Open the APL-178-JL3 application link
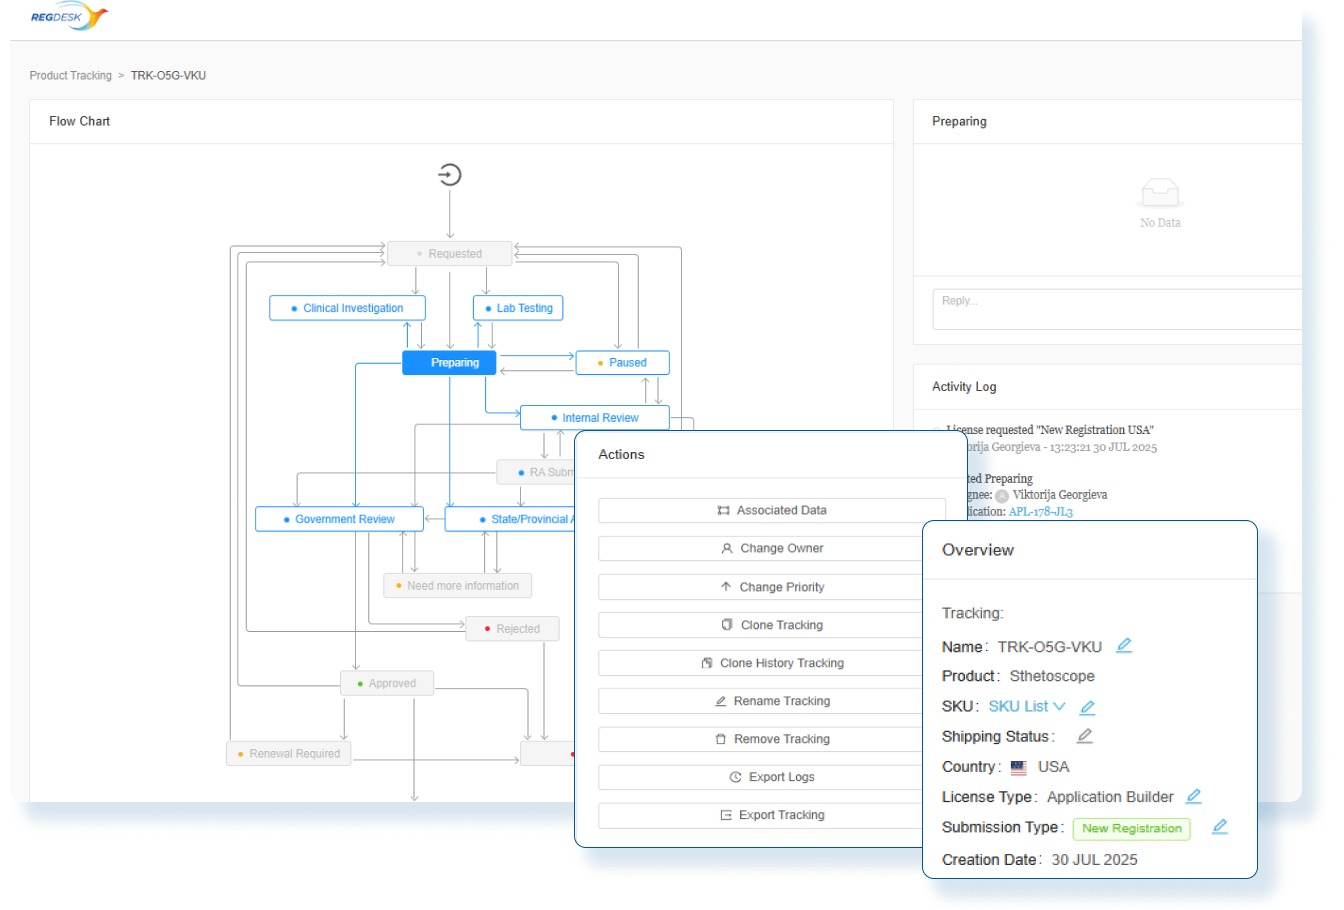Viewport: 1344px width, 910px height. (x=1040, y=512)
